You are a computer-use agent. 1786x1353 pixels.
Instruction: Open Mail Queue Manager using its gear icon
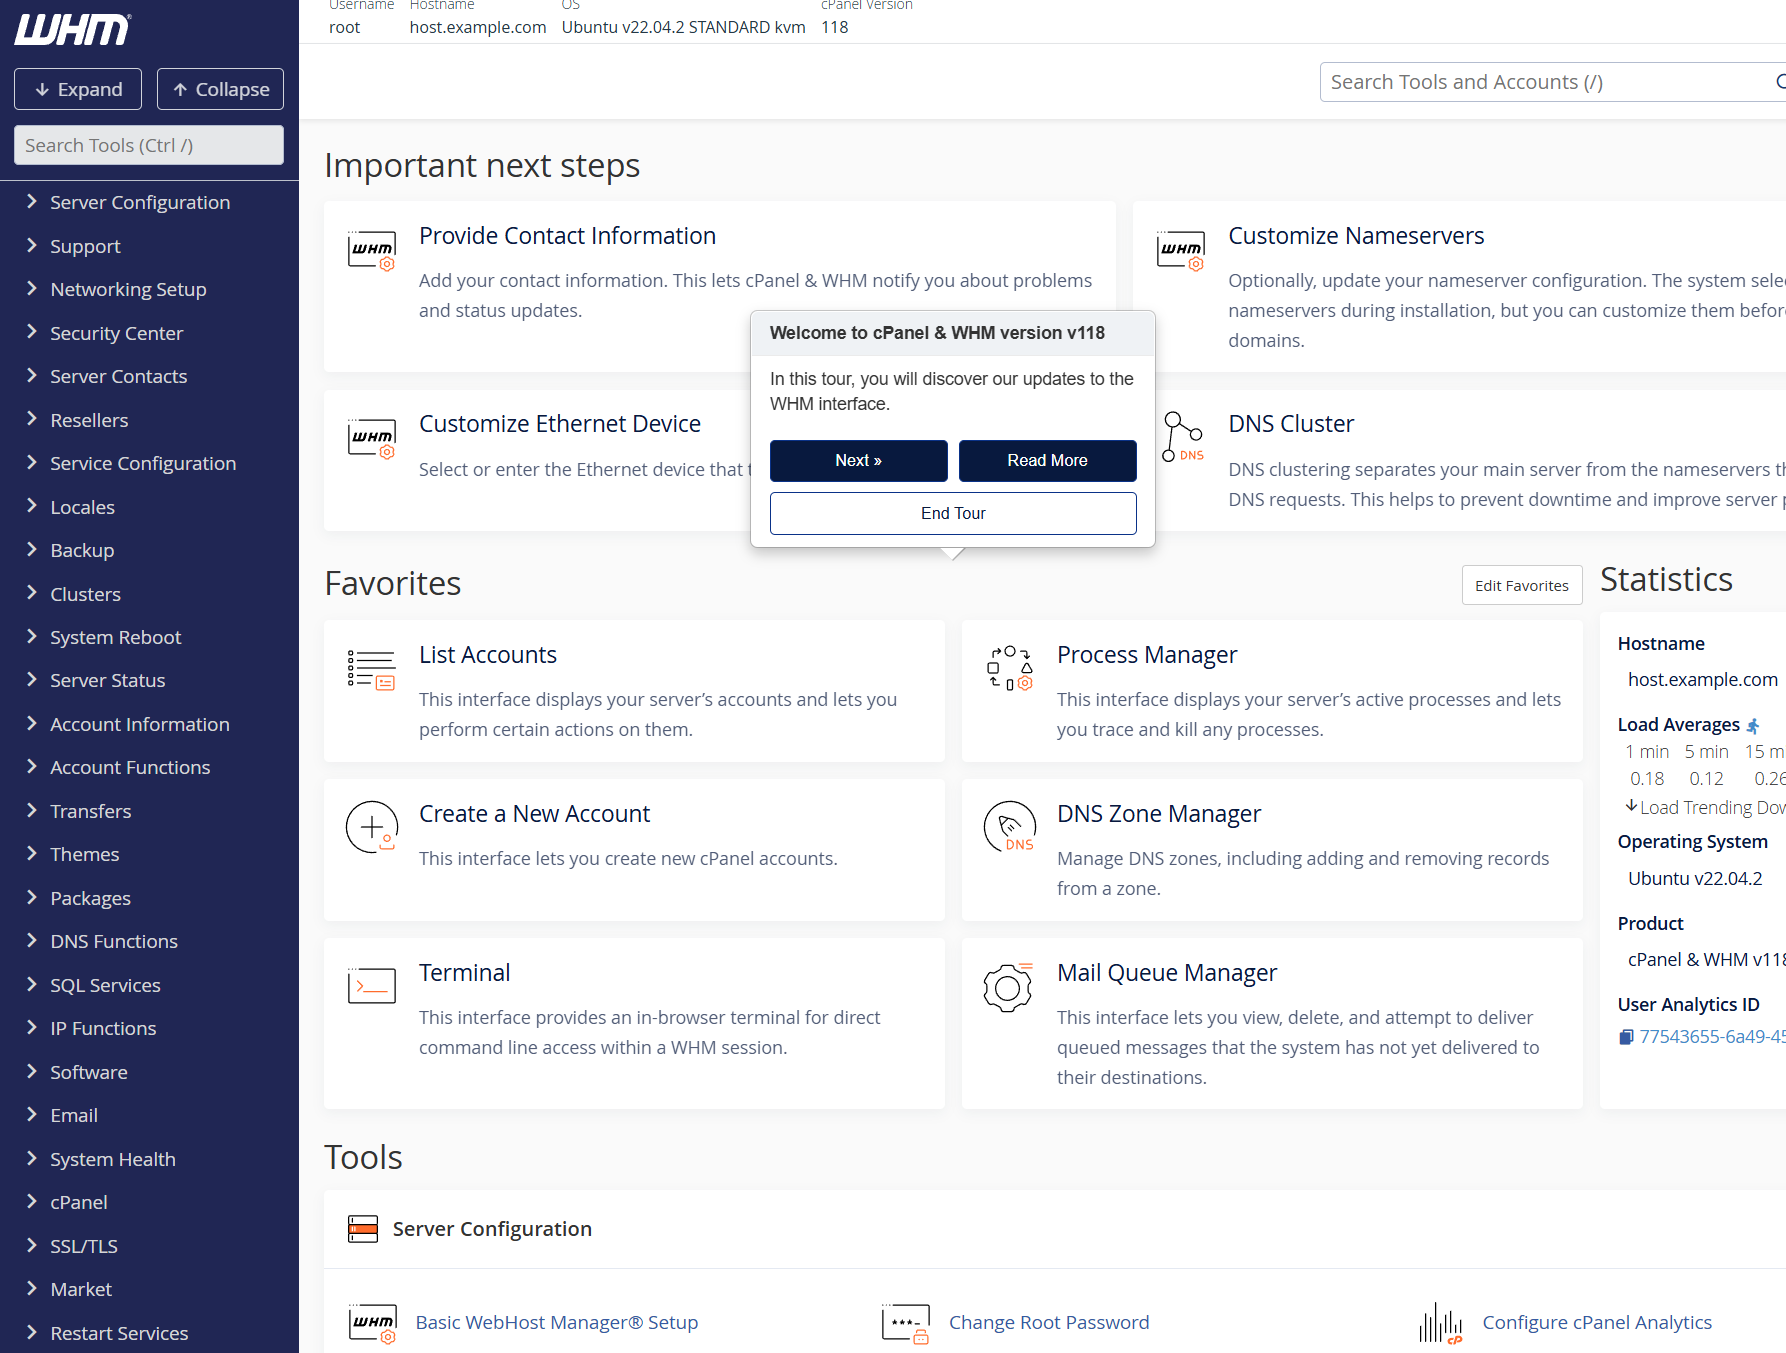1007,988
